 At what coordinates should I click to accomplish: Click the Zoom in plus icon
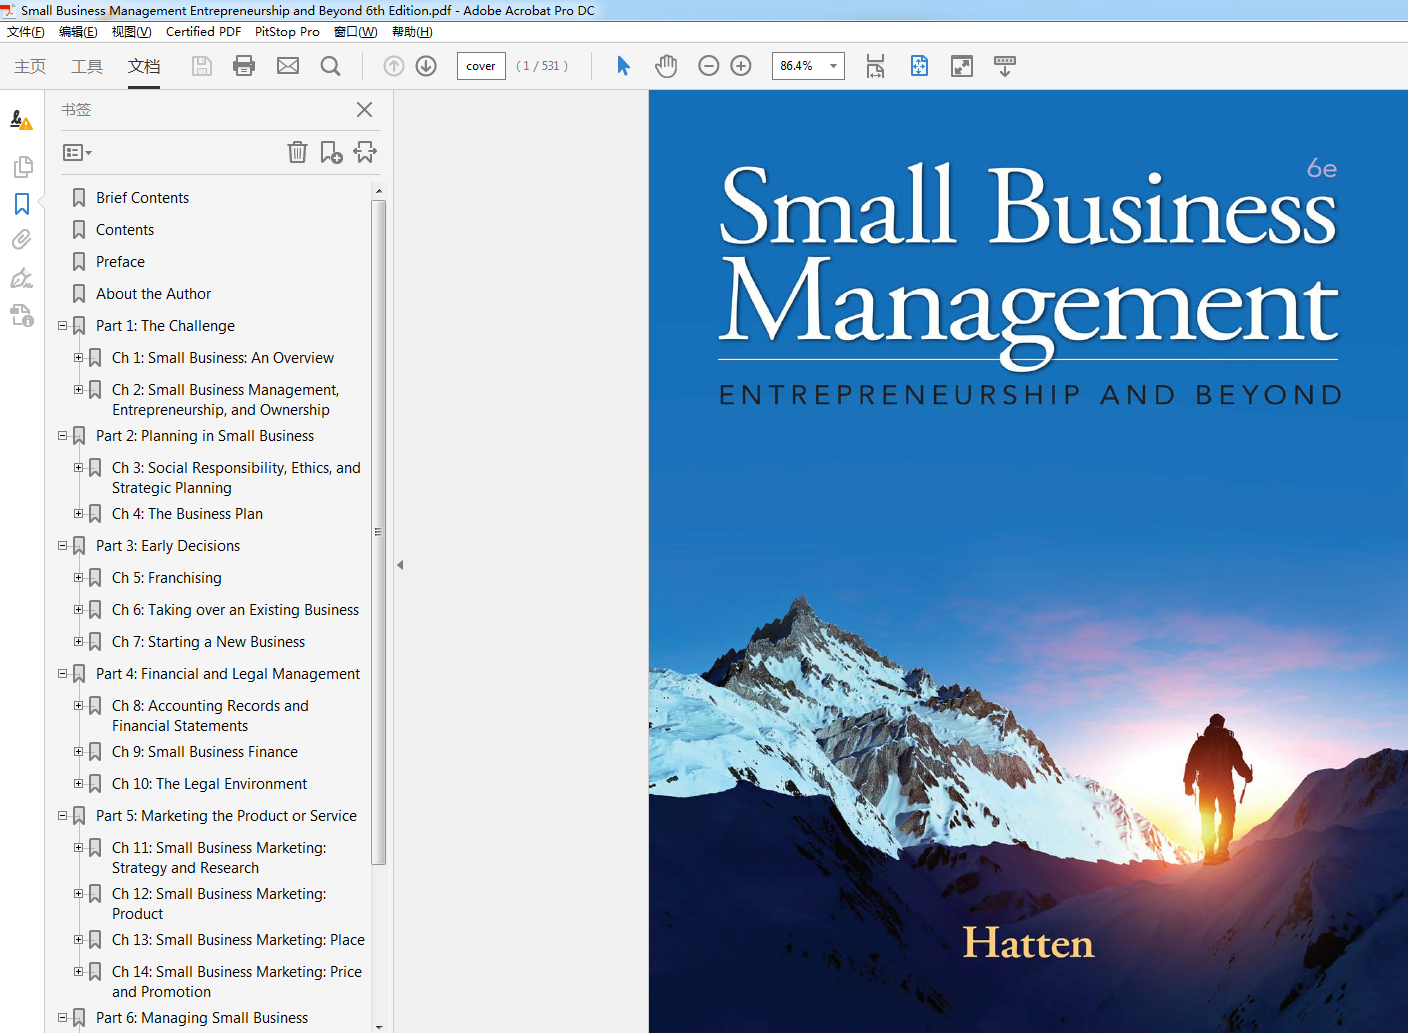click(741, 66)
